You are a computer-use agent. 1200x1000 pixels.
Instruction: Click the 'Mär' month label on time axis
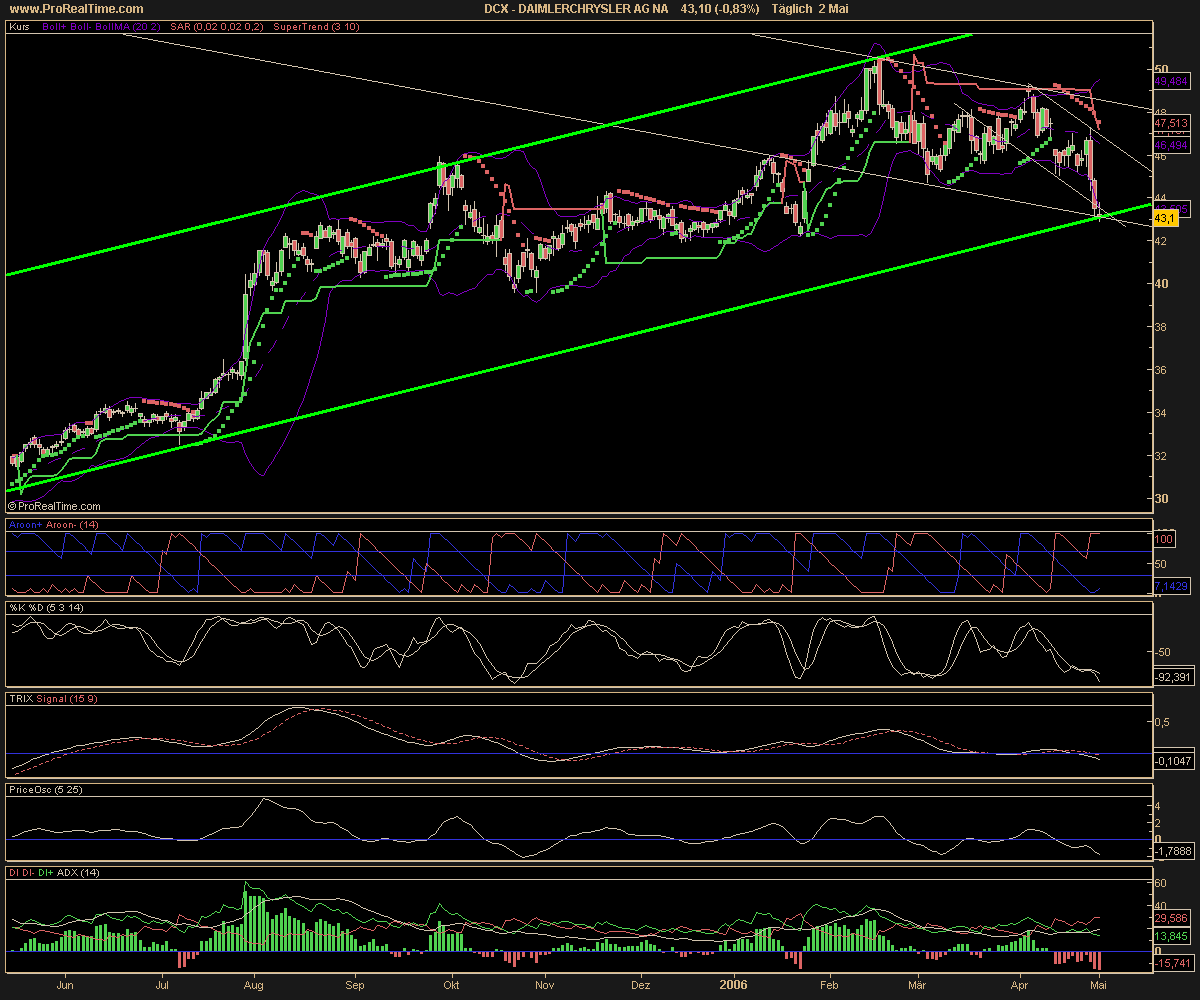(917, 986)
